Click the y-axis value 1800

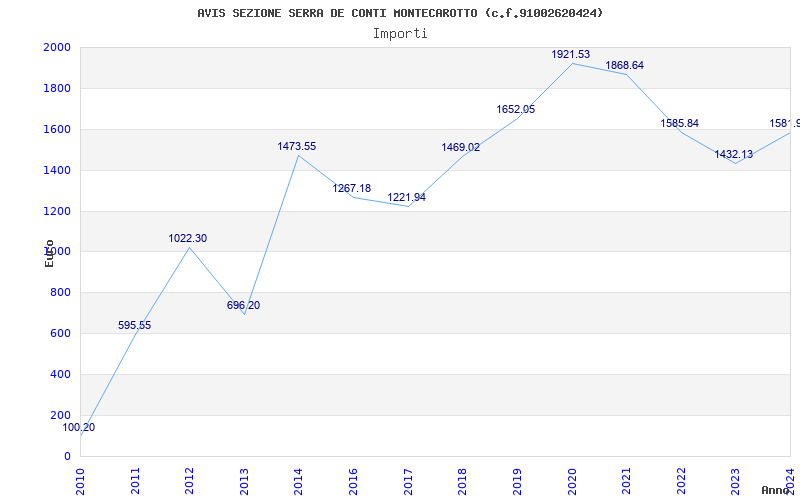(57, 88)
